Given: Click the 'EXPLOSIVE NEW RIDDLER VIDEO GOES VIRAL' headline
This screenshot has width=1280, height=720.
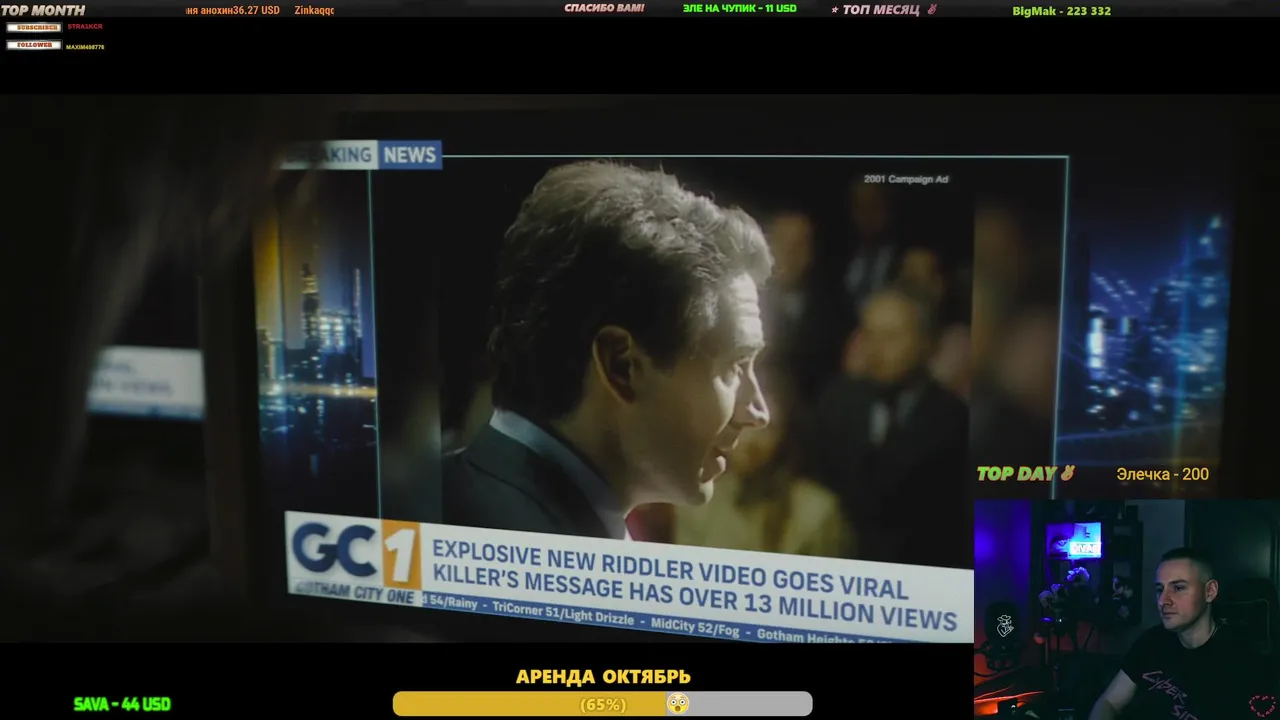Looking at the screenshot, I should click(x=670, y=567).
